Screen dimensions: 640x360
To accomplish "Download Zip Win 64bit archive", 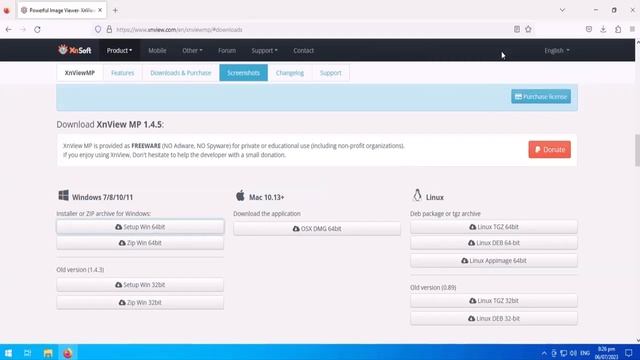I will pyautogui.click(x=140, y=243).
